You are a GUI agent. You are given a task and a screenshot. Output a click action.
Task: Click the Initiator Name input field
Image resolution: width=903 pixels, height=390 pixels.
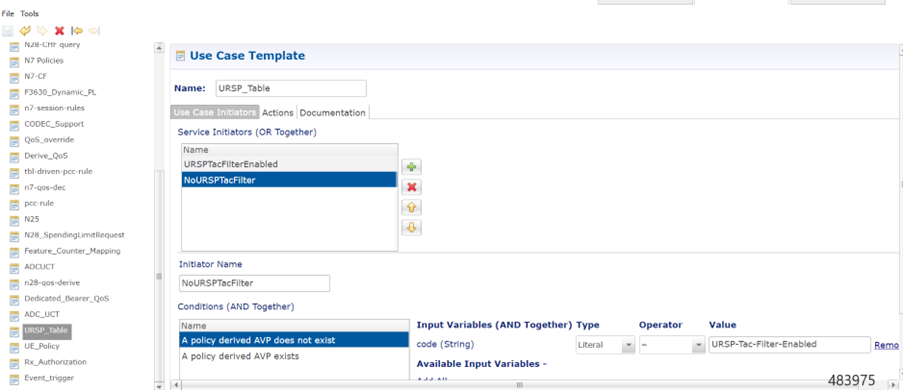[x=255, y=283]
